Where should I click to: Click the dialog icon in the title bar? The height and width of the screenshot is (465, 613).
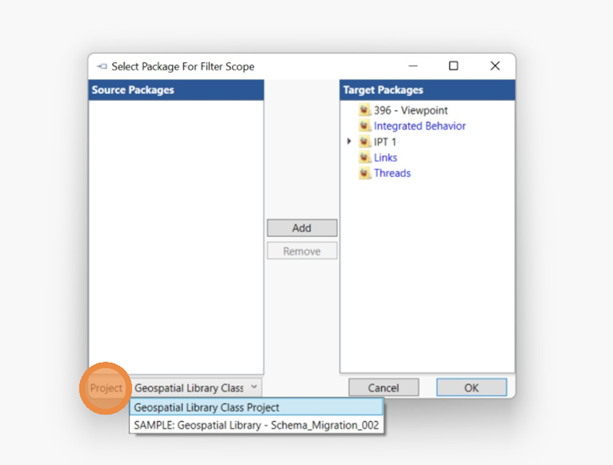coord(101,67)
